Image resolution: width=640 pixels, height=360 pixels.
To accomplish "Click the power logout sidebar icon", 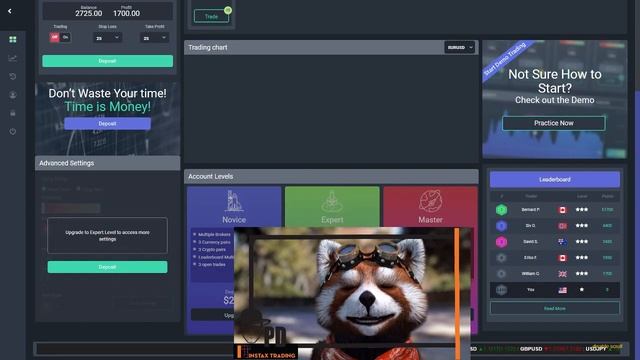I will tap(13, 131).
